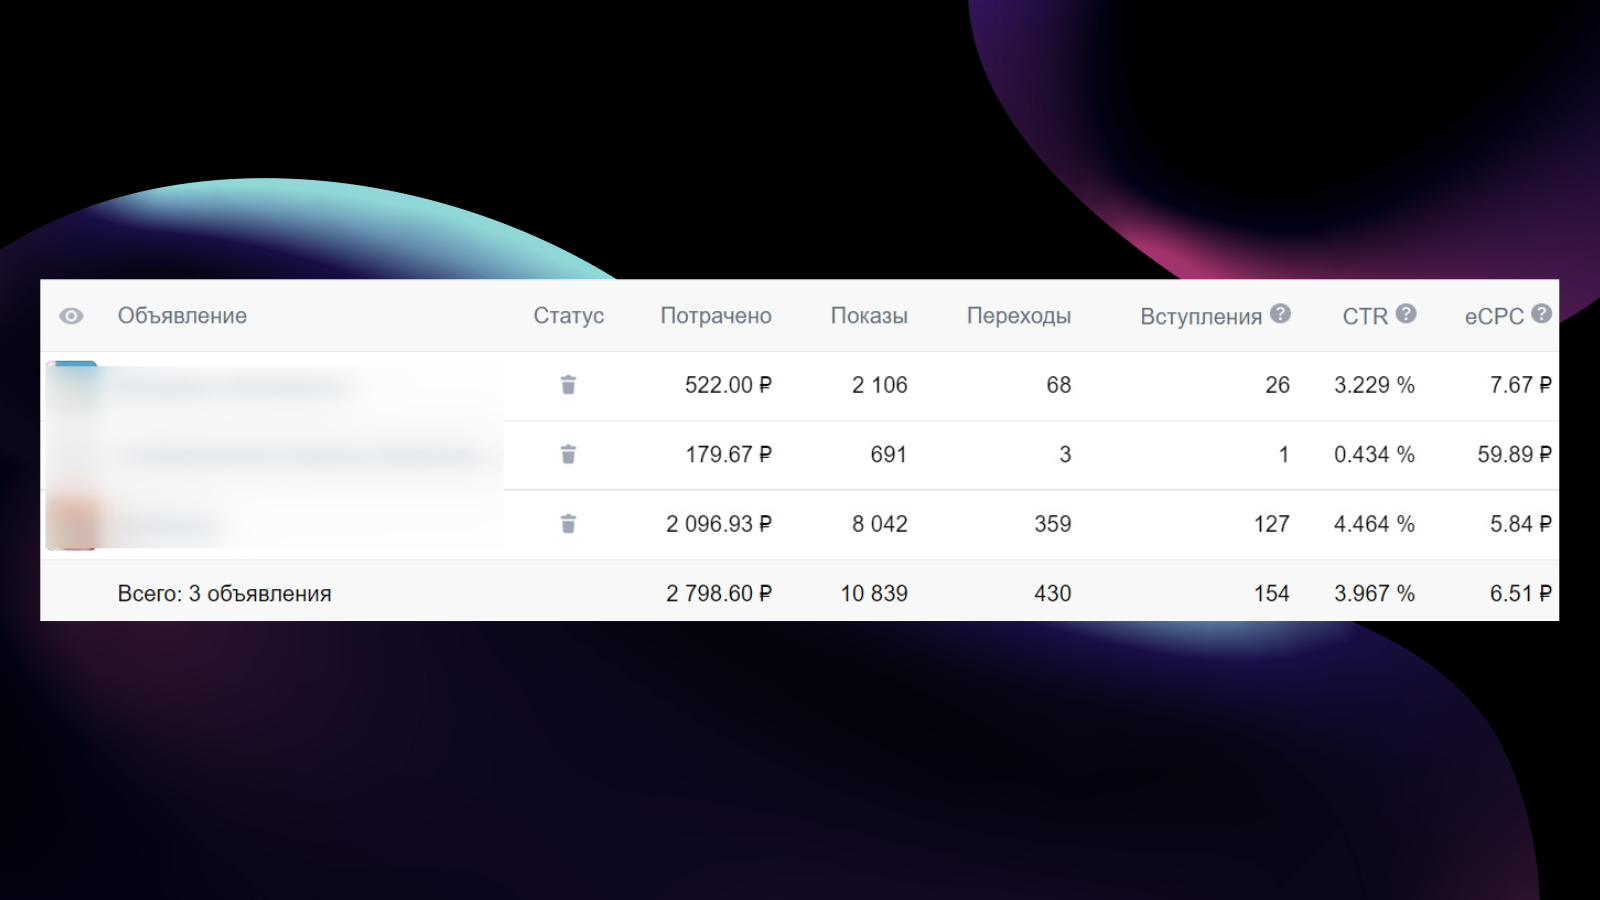This screenshot has width=1600, height=900.
Task: Click the 'Всего: 3 объявления' summary label
Action: click(225, 594)
